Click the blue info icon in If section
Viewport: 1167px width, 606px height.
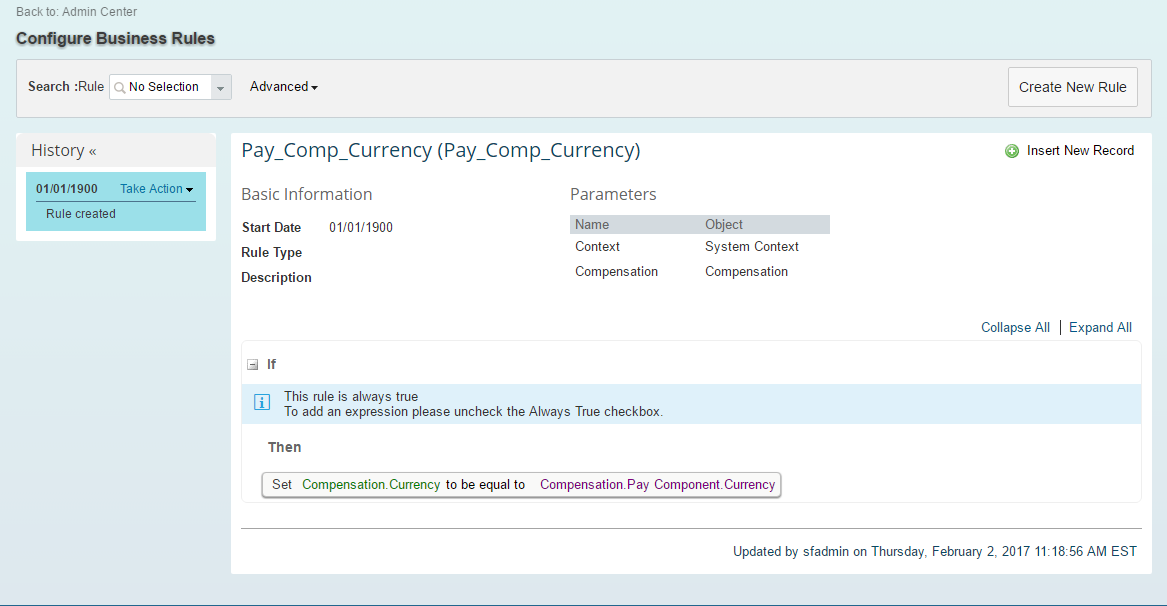tap(262, 403)
